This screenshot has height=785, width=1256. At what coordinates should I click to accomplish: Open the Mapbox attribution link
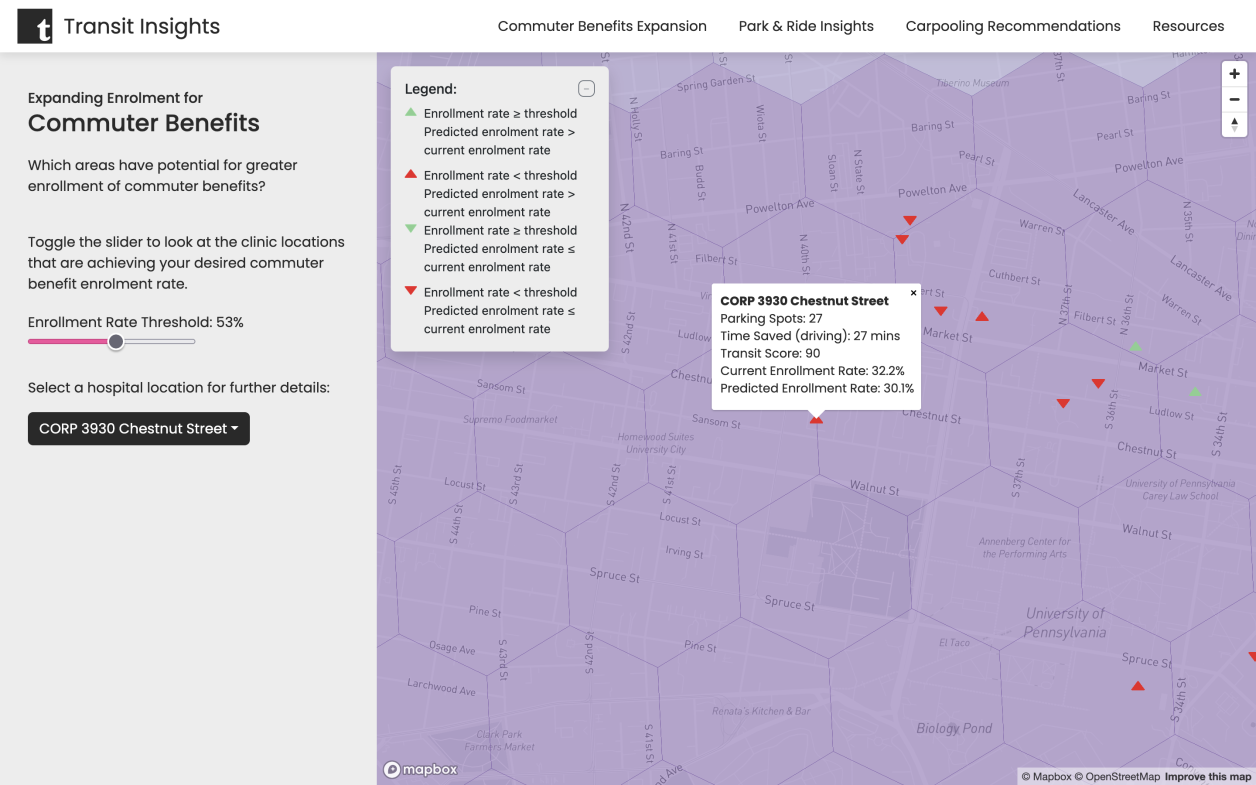(x=1046, y=777)
